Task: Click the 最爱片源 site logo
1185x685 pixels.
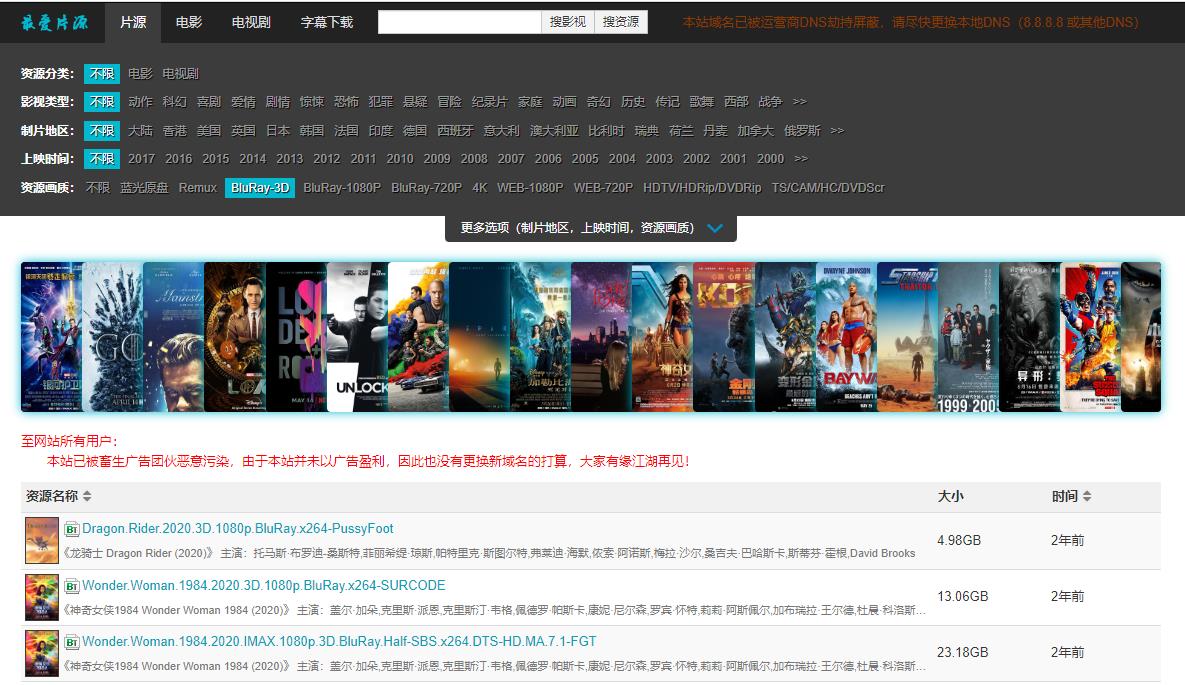Action: pyautogui.click(x=54, y=23)
